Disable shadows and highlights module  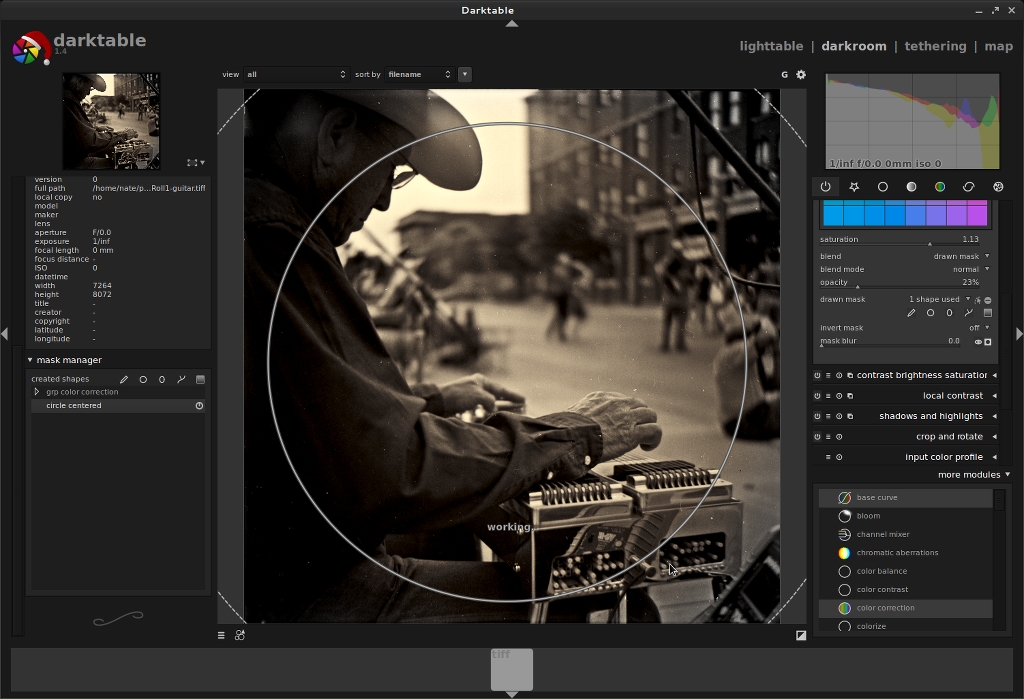pos(817,416)
